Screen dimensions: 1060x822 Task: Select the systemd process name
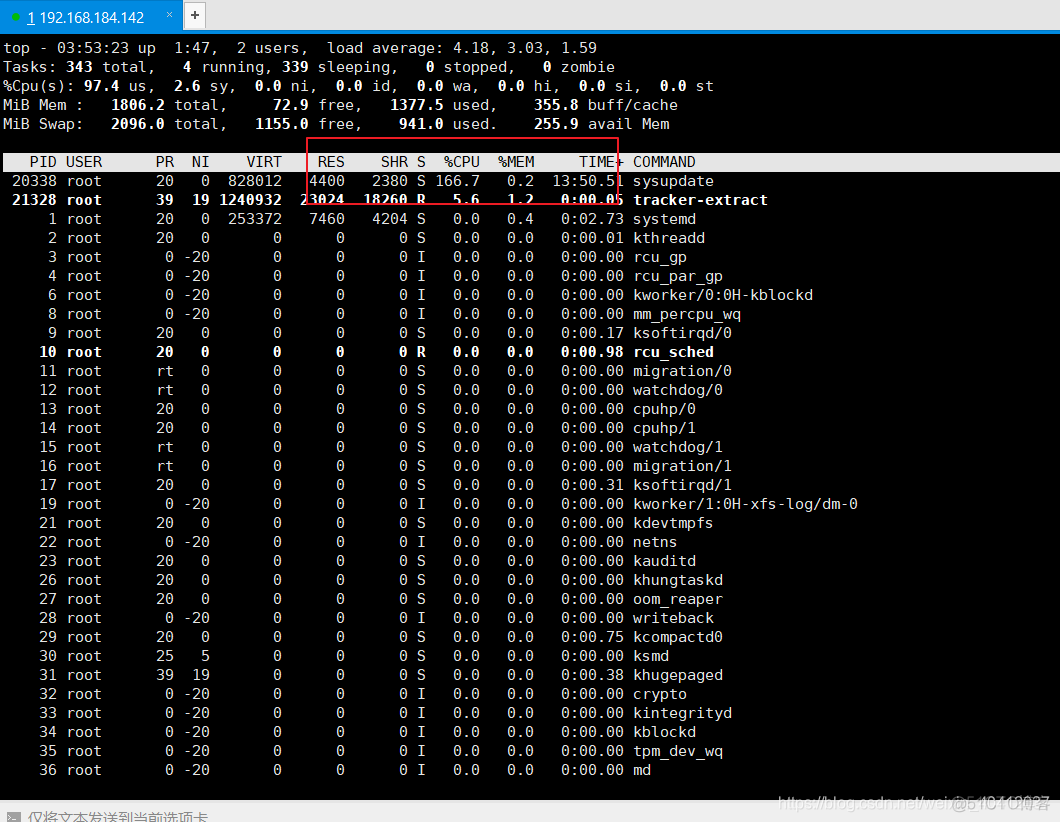tap(665, 219)
